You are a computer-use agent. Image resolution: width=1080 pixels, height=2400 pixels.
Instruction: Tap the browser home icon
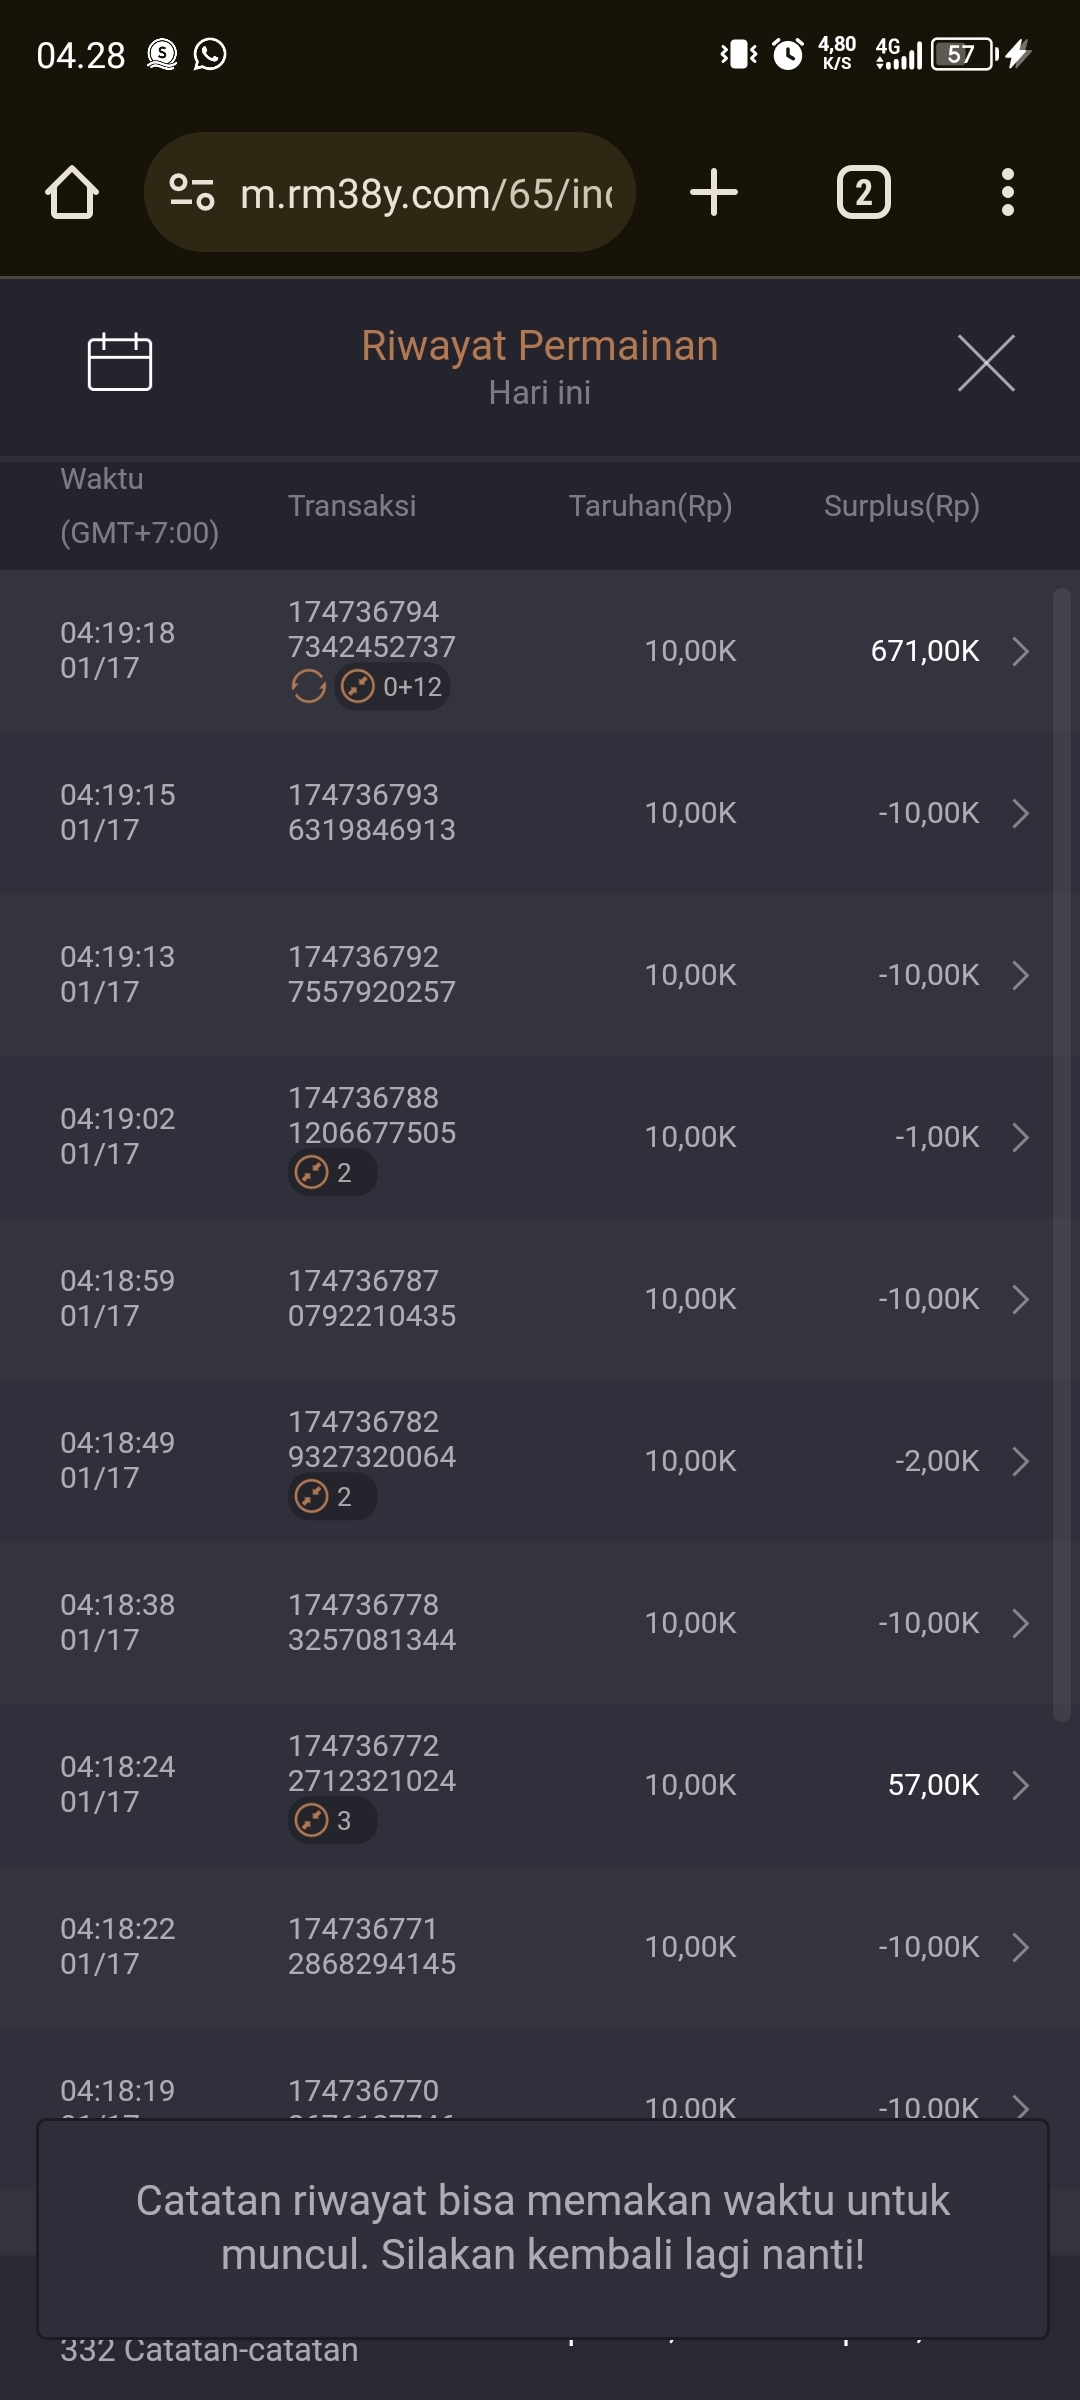(72, 192)
